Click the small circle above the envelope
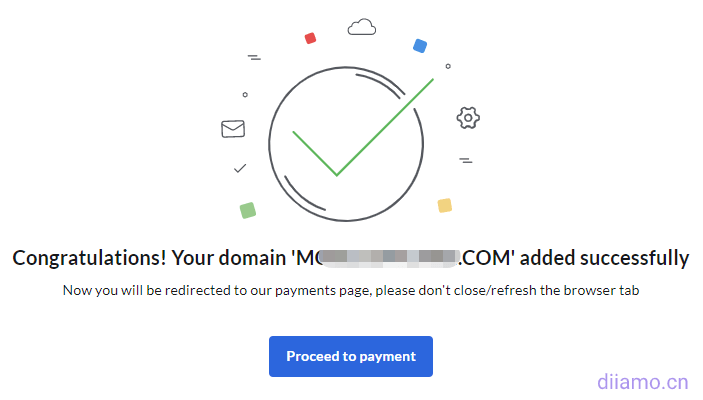This screenshot has width=703, height=400. (x=245, y=95)
